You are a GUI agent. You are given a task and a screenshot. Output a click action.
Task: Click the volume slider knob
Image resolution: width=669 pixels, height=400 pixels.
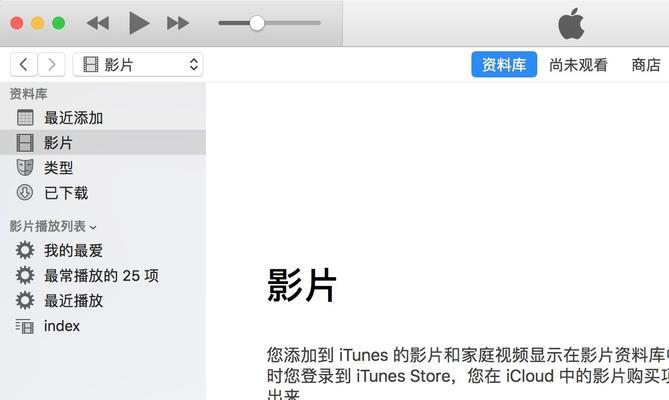click(257, 23)
